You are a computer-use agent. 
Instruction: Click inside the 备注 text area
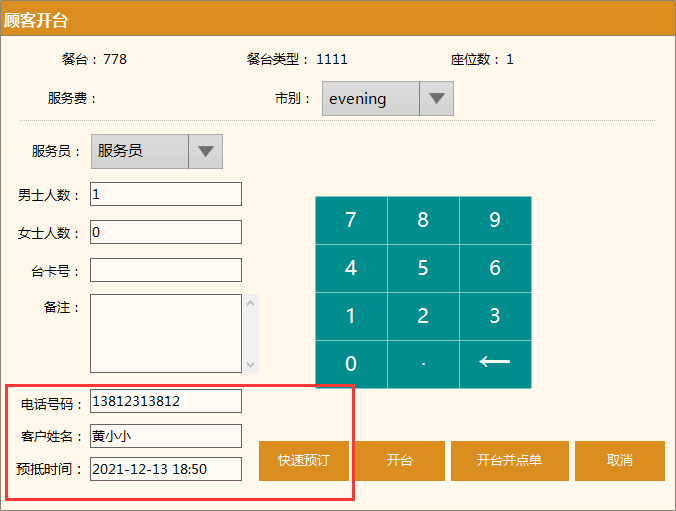click(166, 333)
